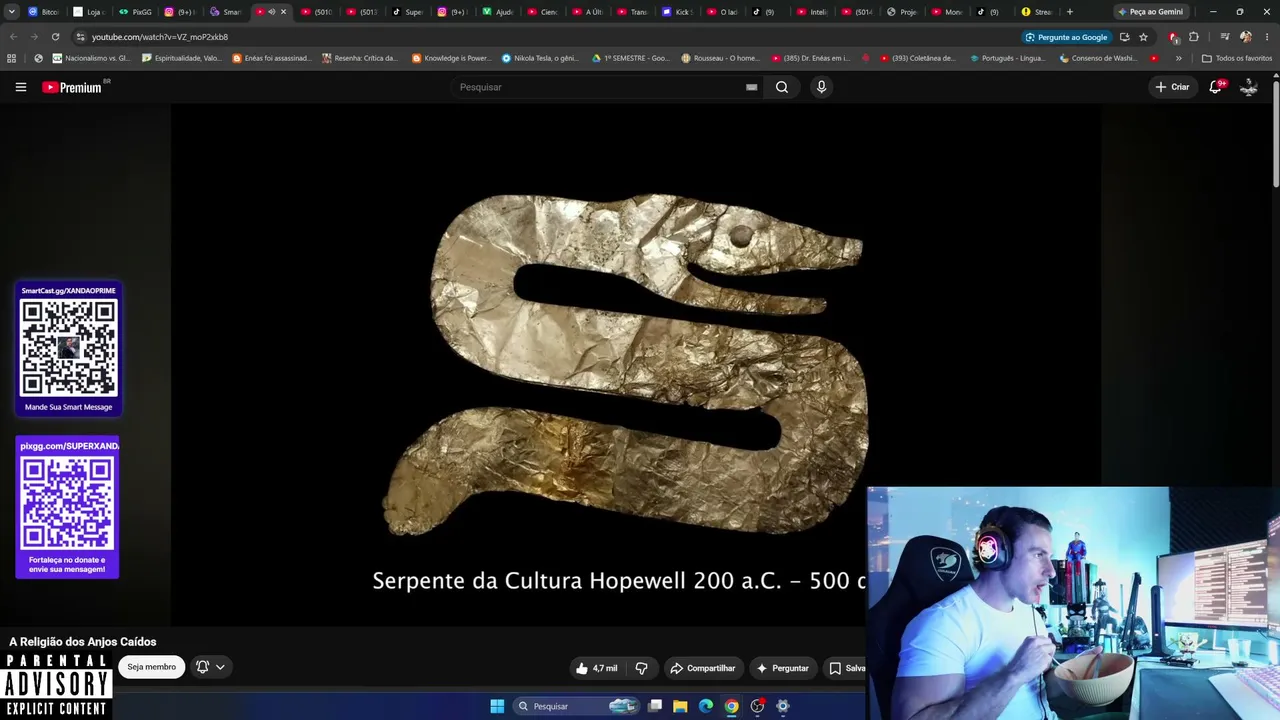Go to YouTube Premium home logo
The width and height of the screenshot is (1280, 720).
72,87
